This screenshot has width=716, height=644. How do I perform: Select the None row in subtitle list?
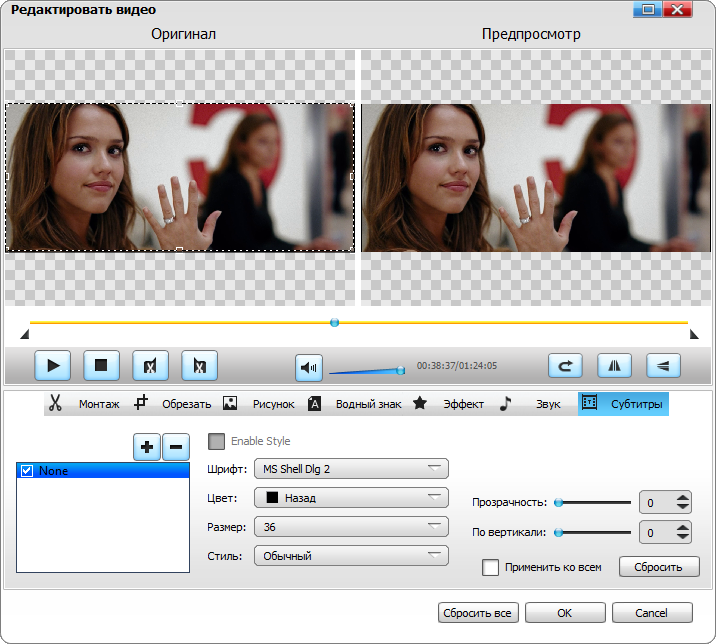(x=103, y=471)
